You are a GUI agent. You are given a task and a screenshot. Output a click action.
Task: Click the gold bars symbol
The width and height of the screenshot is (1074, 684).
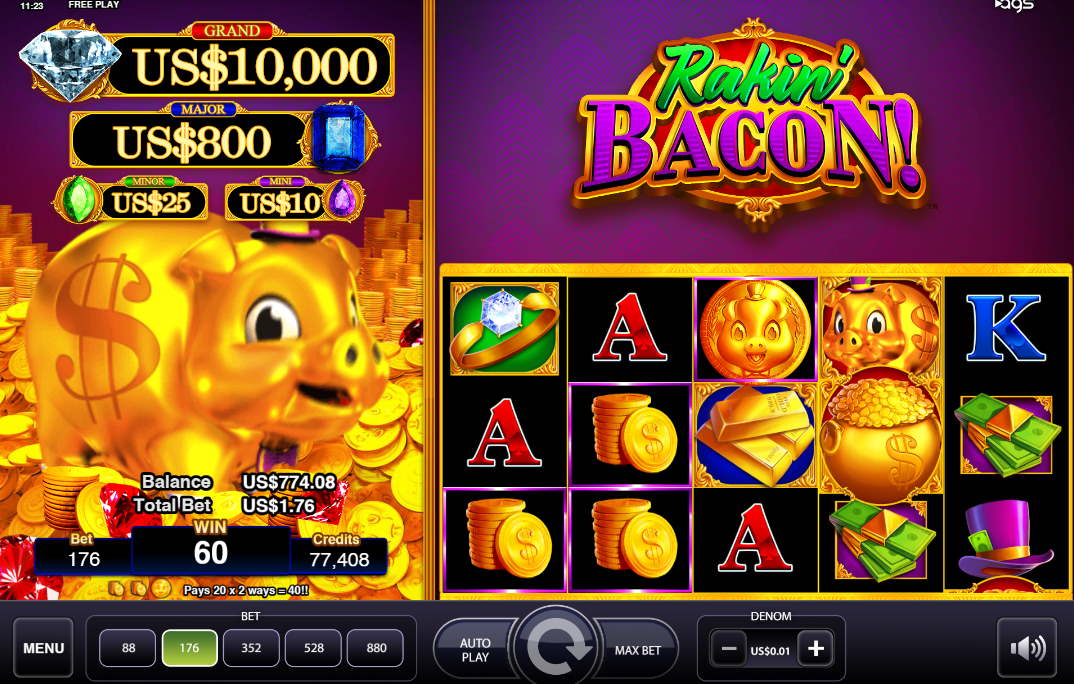[755, 434]
